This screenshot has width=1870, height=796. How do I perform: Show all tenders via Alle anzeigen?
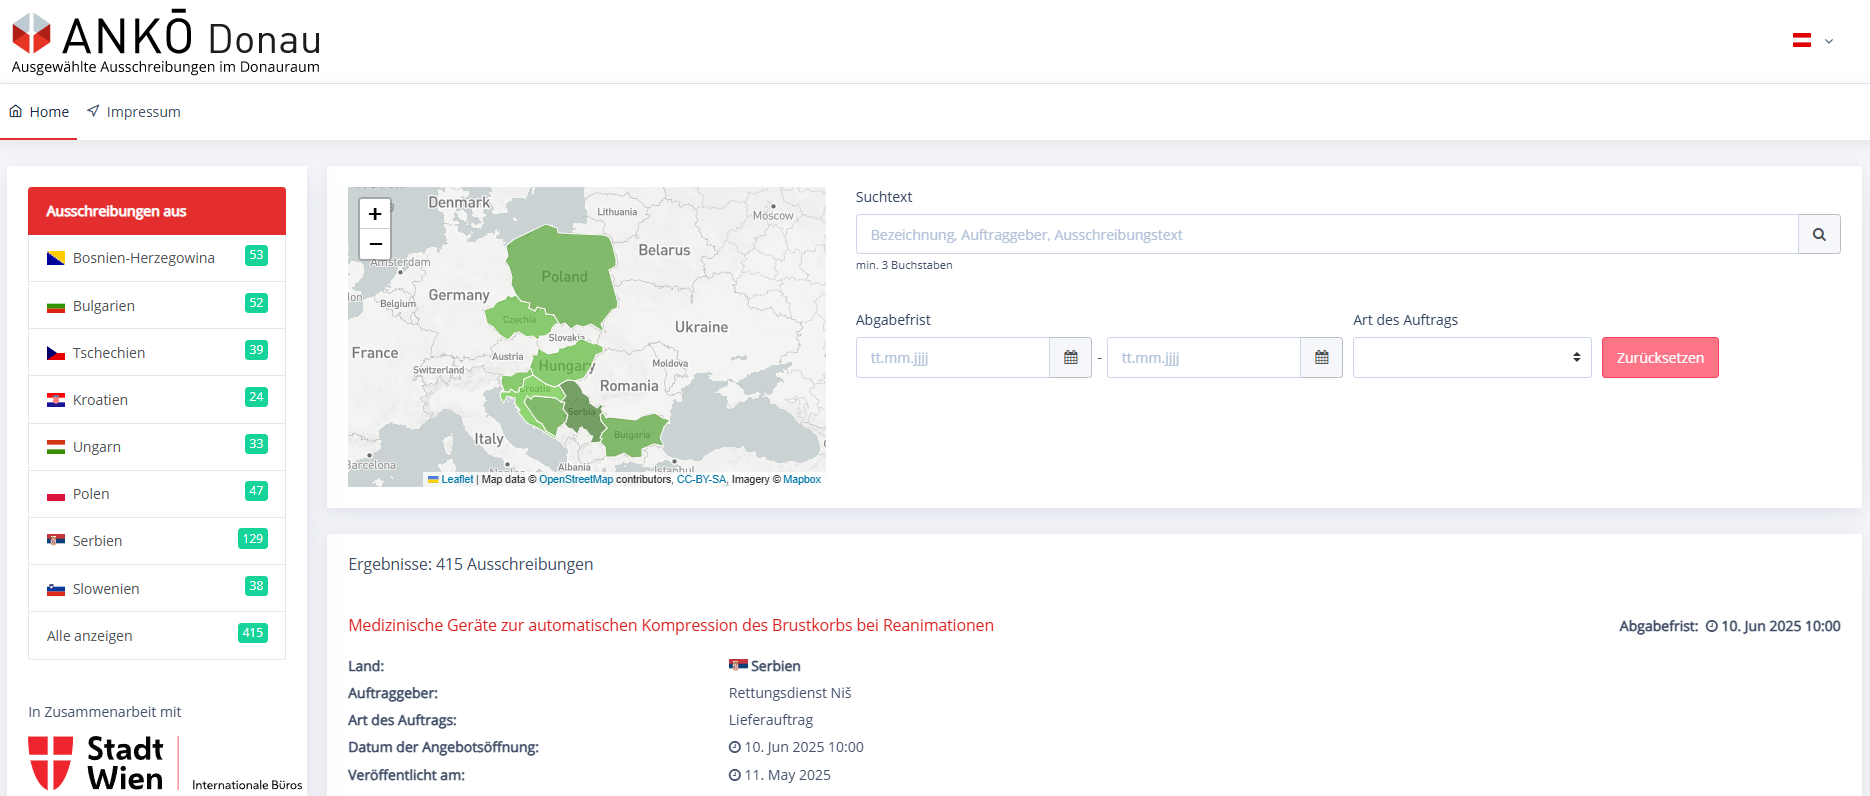point(157,635)
